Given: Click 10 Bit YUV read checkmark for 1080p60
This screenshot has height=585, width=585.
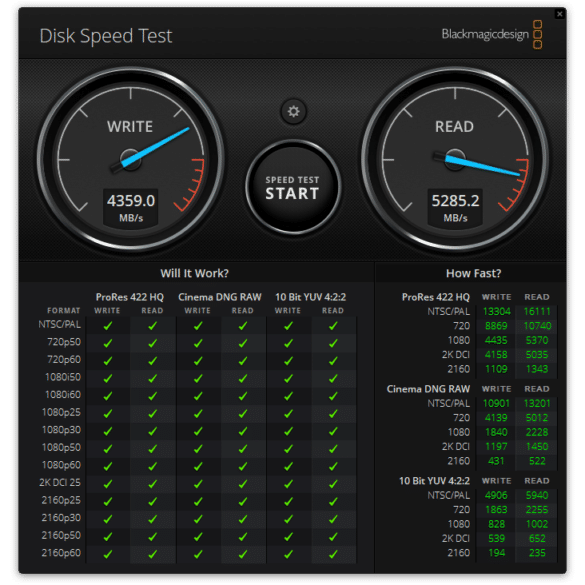Looking at the screenshot, I should (333, 466).
